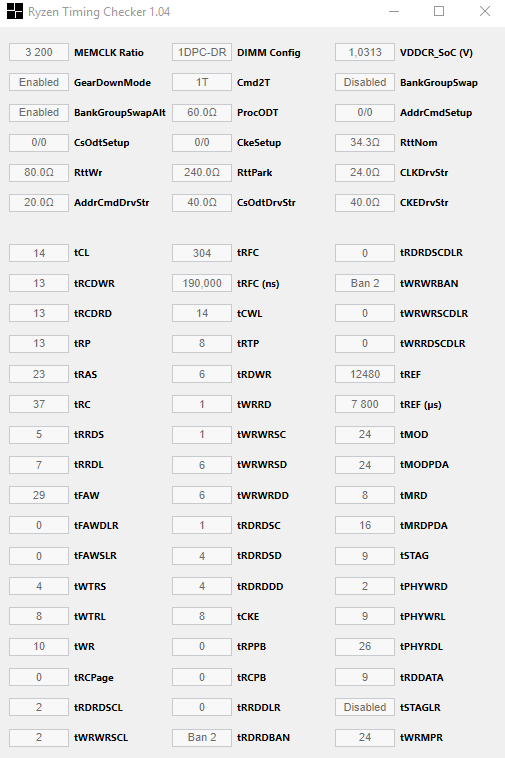Select the GearDownMode Enabled field
Viewport: 505px width, 758px height.
(39, 82)
